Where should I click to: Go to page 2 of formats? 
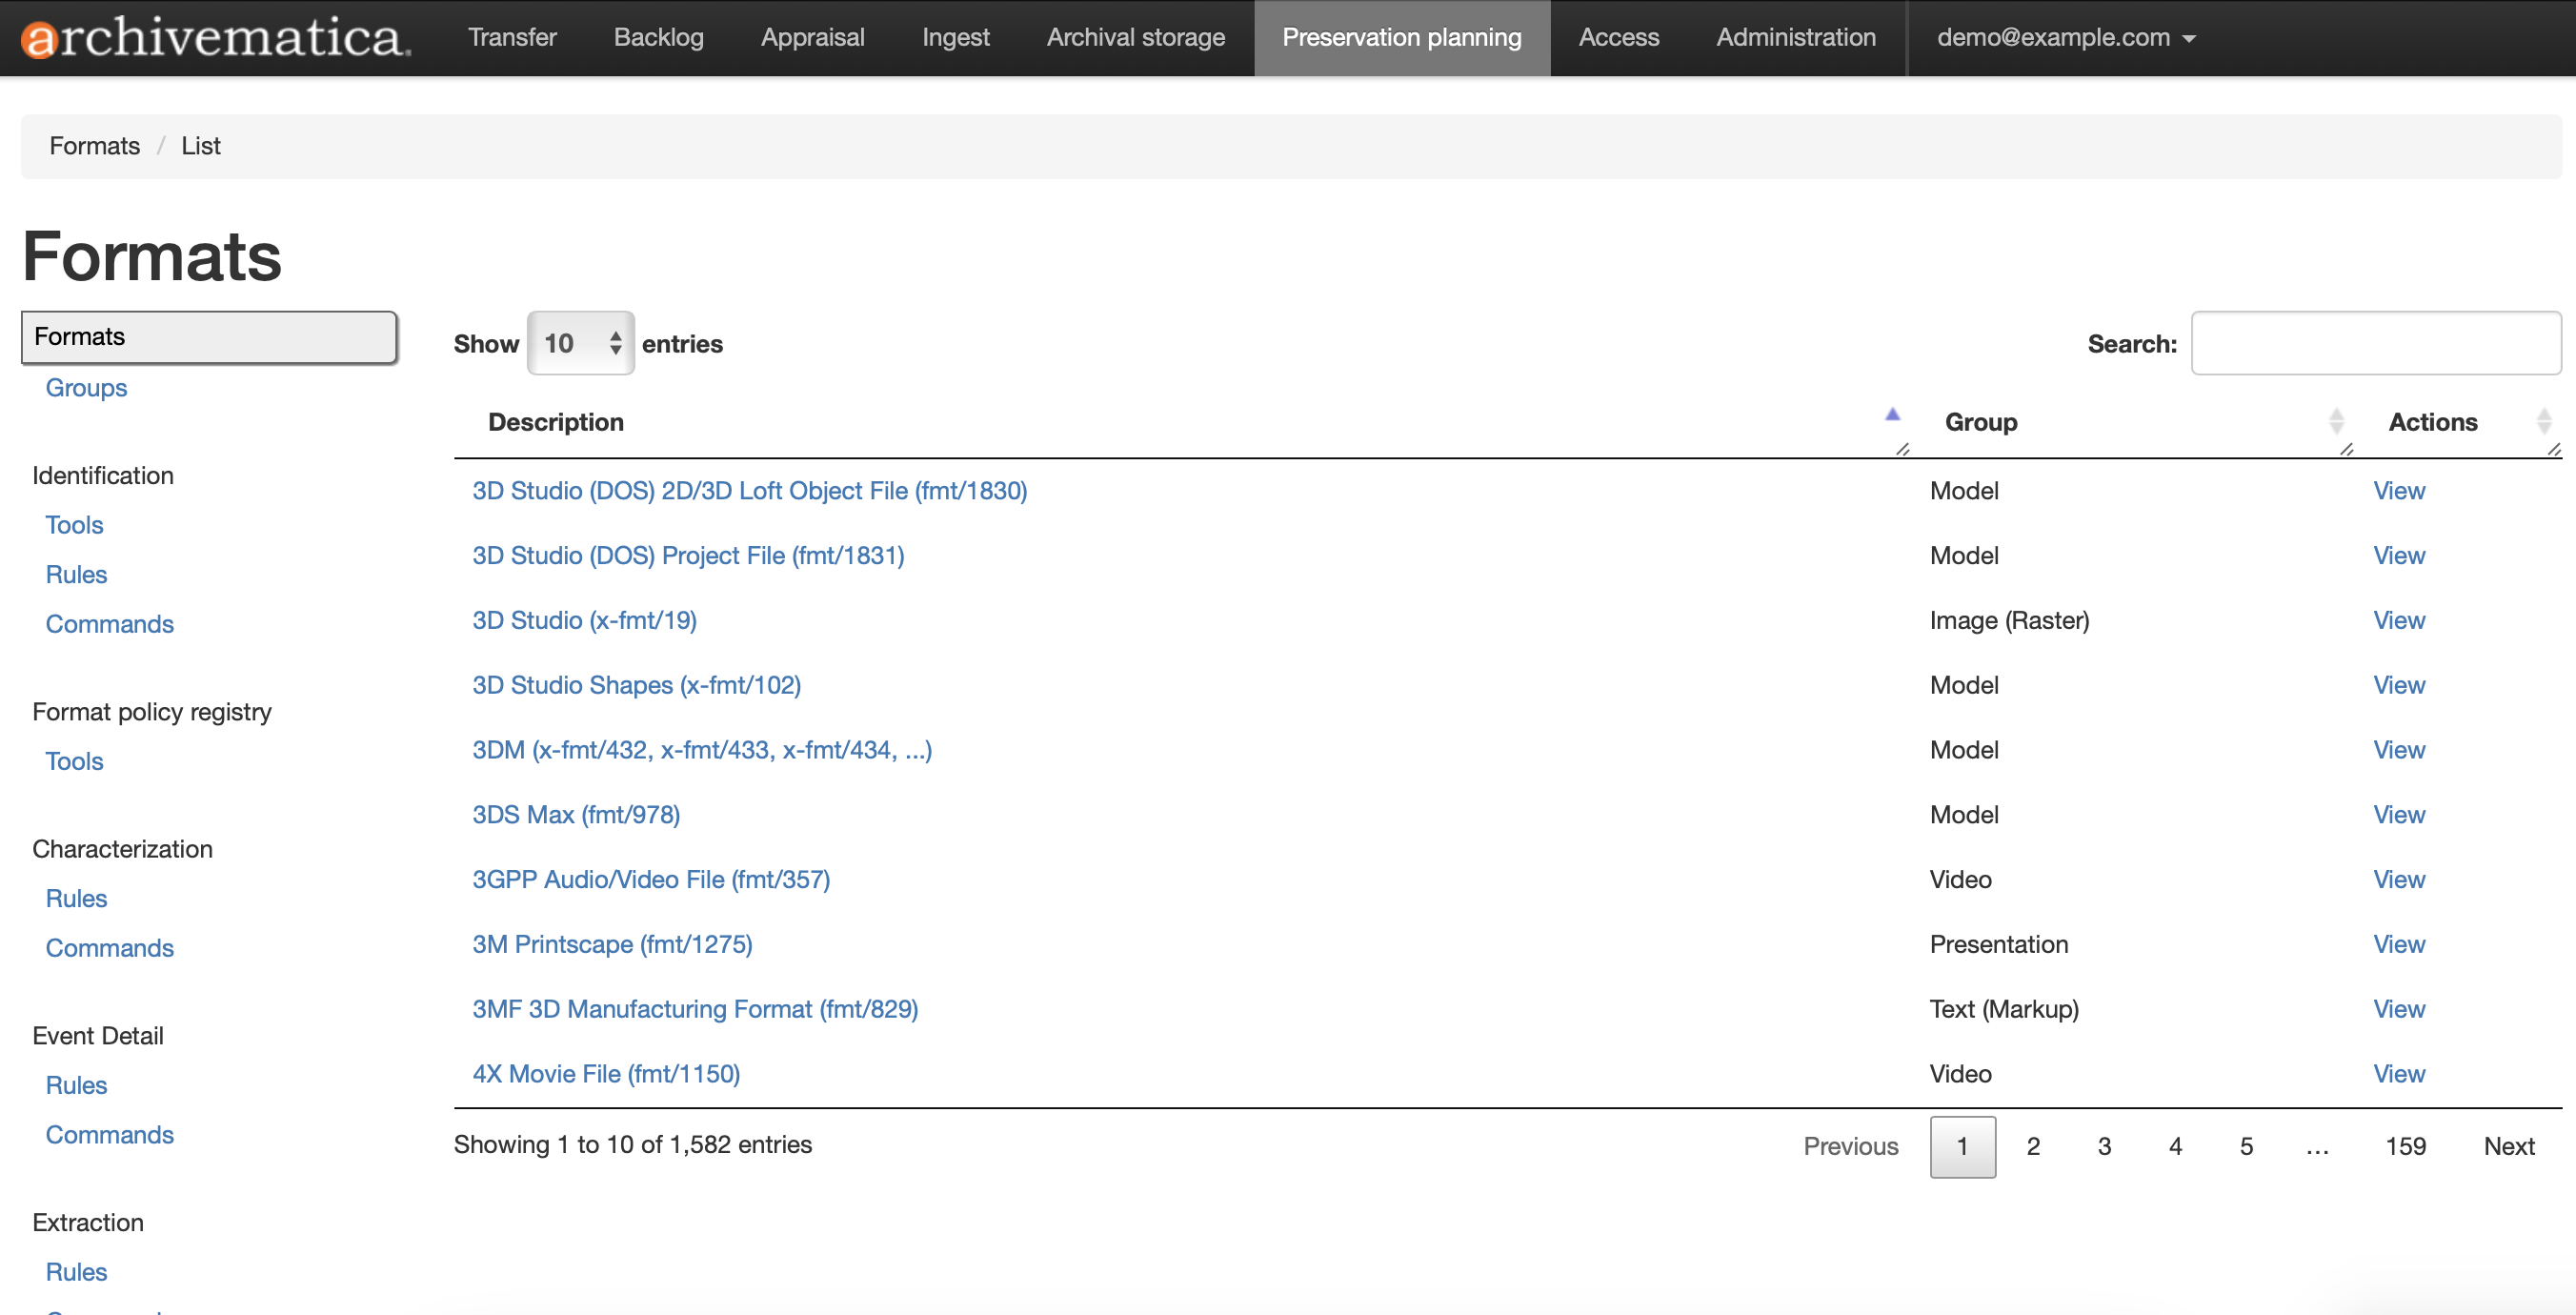(x=2033, y=1147)
